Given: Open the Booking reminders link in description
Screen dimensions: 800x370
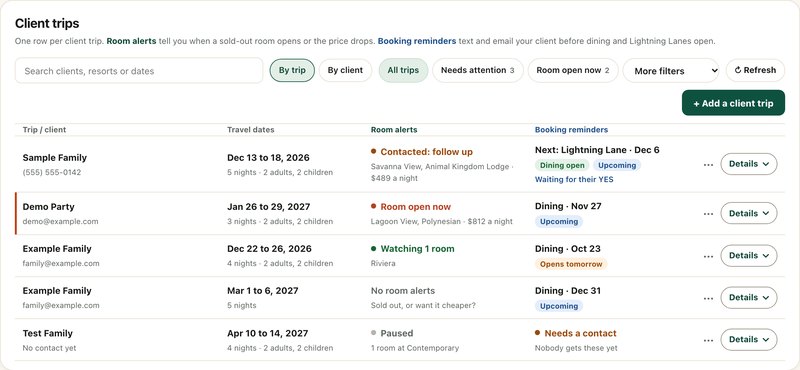Looking at the screenshot, I should [417, 41].
